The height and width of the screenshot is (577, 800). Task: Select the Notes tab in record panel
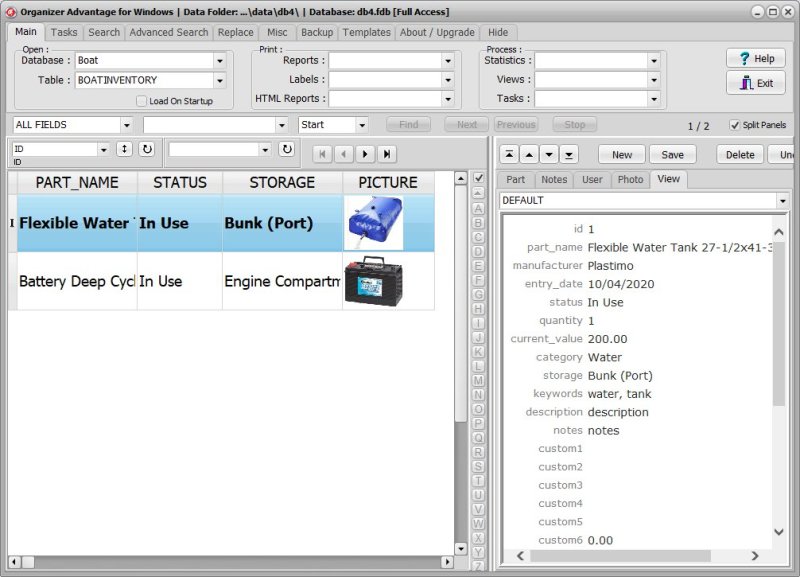click(554, 180)
